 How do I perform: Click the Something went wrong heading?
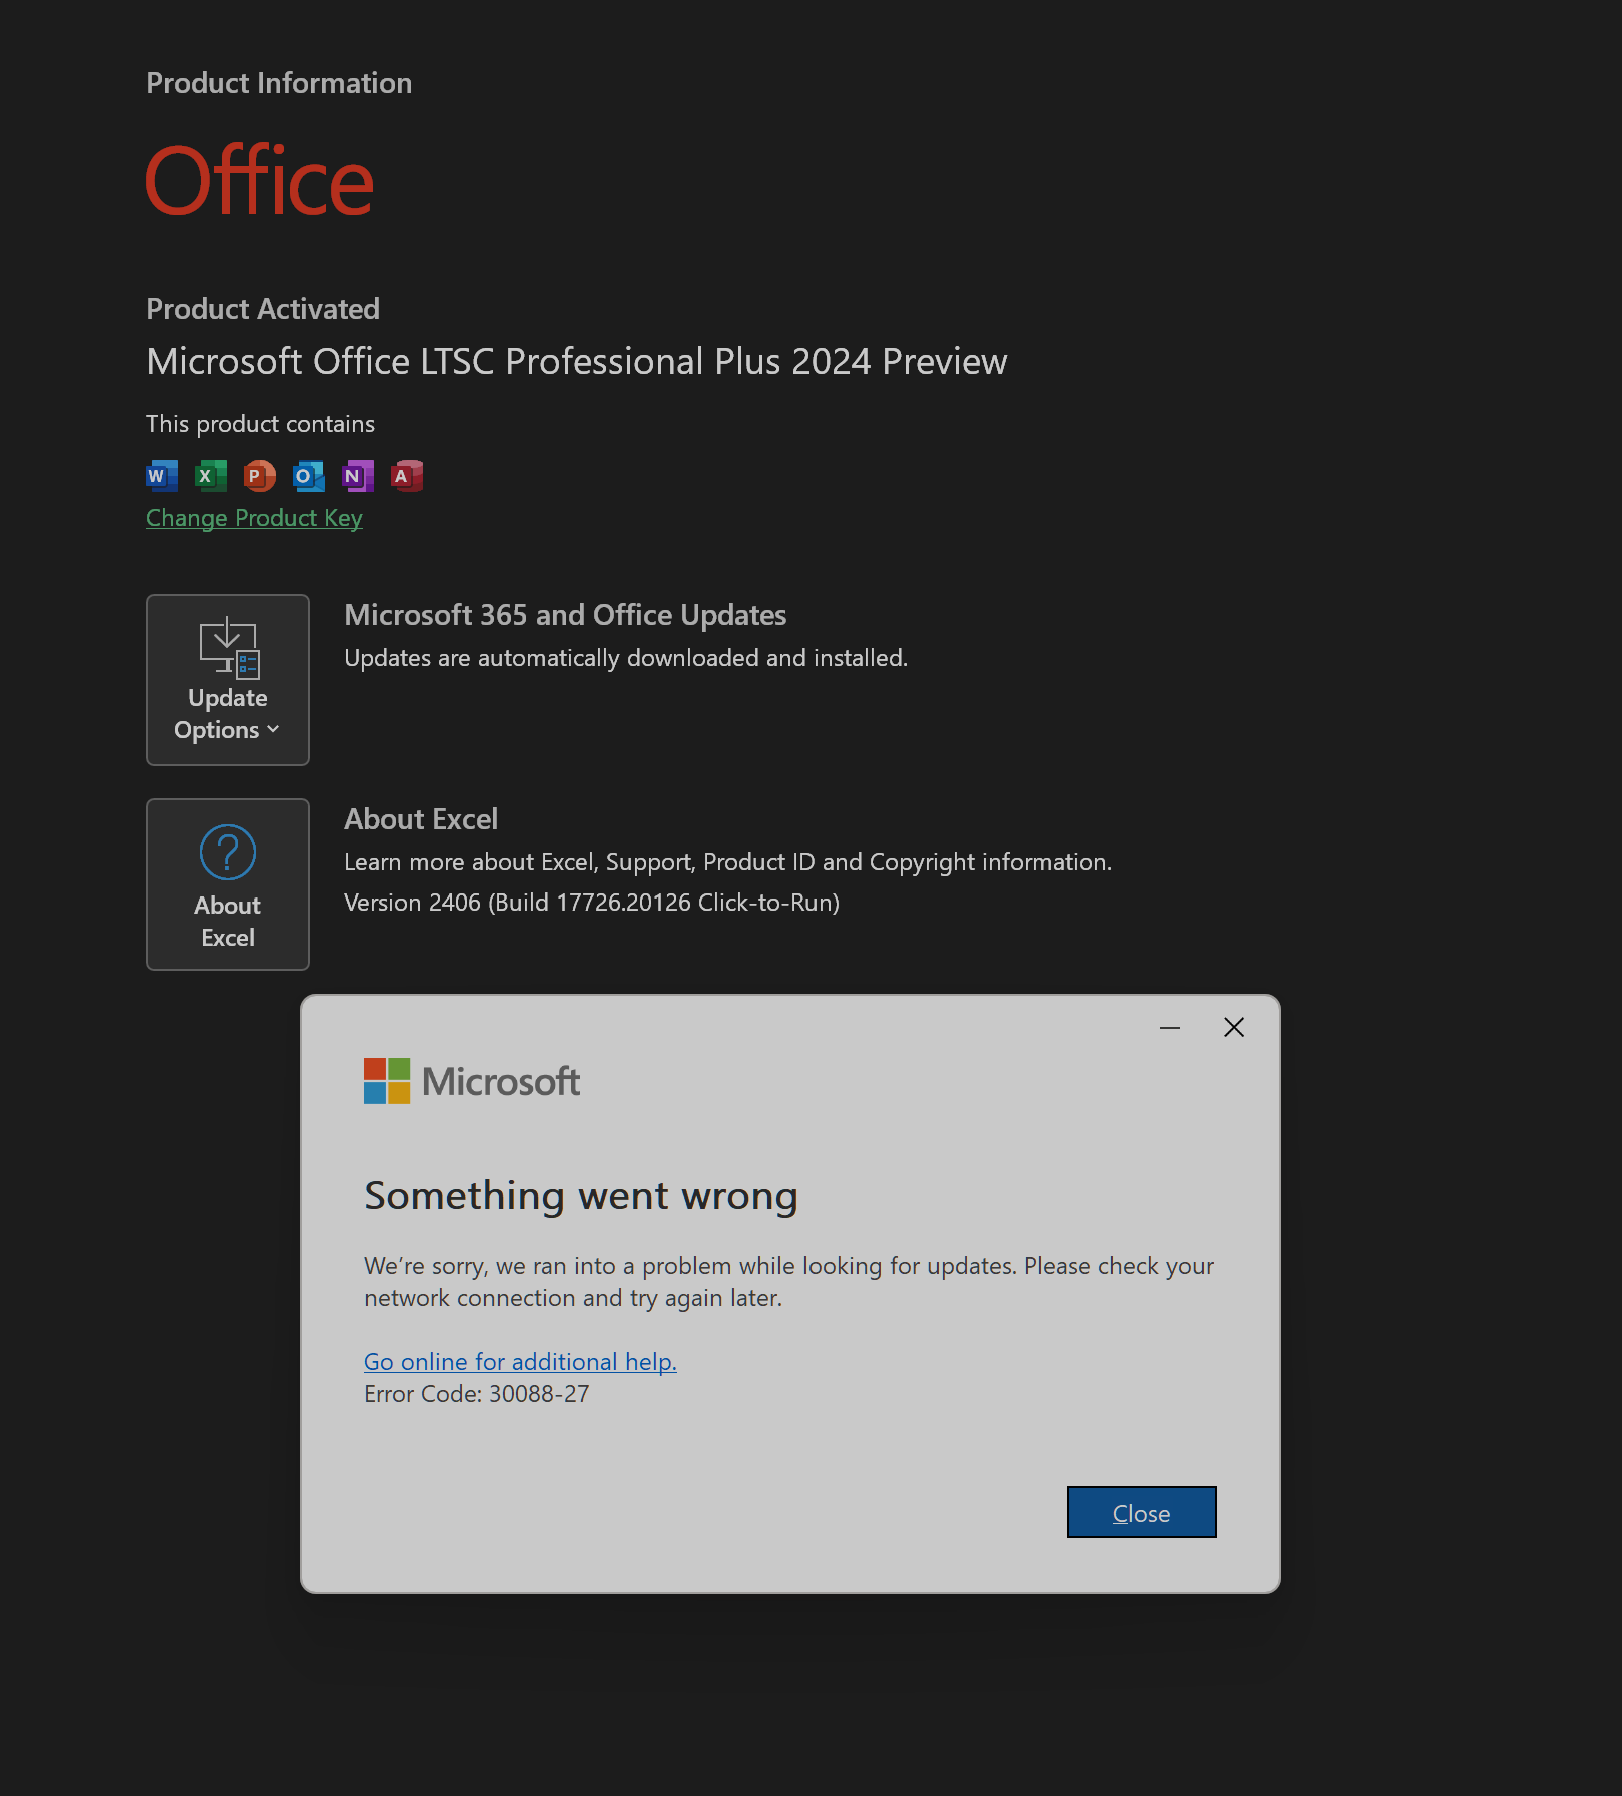click(581, 1196)
